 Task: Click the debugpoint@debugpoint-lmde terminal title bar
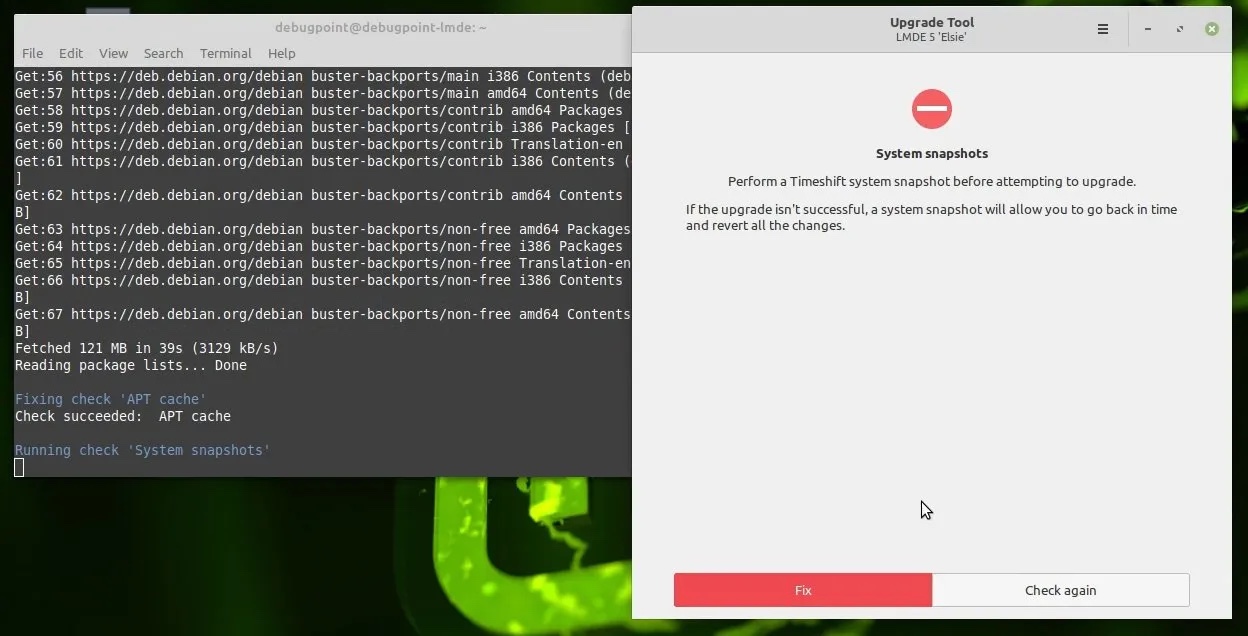(380, 28)
